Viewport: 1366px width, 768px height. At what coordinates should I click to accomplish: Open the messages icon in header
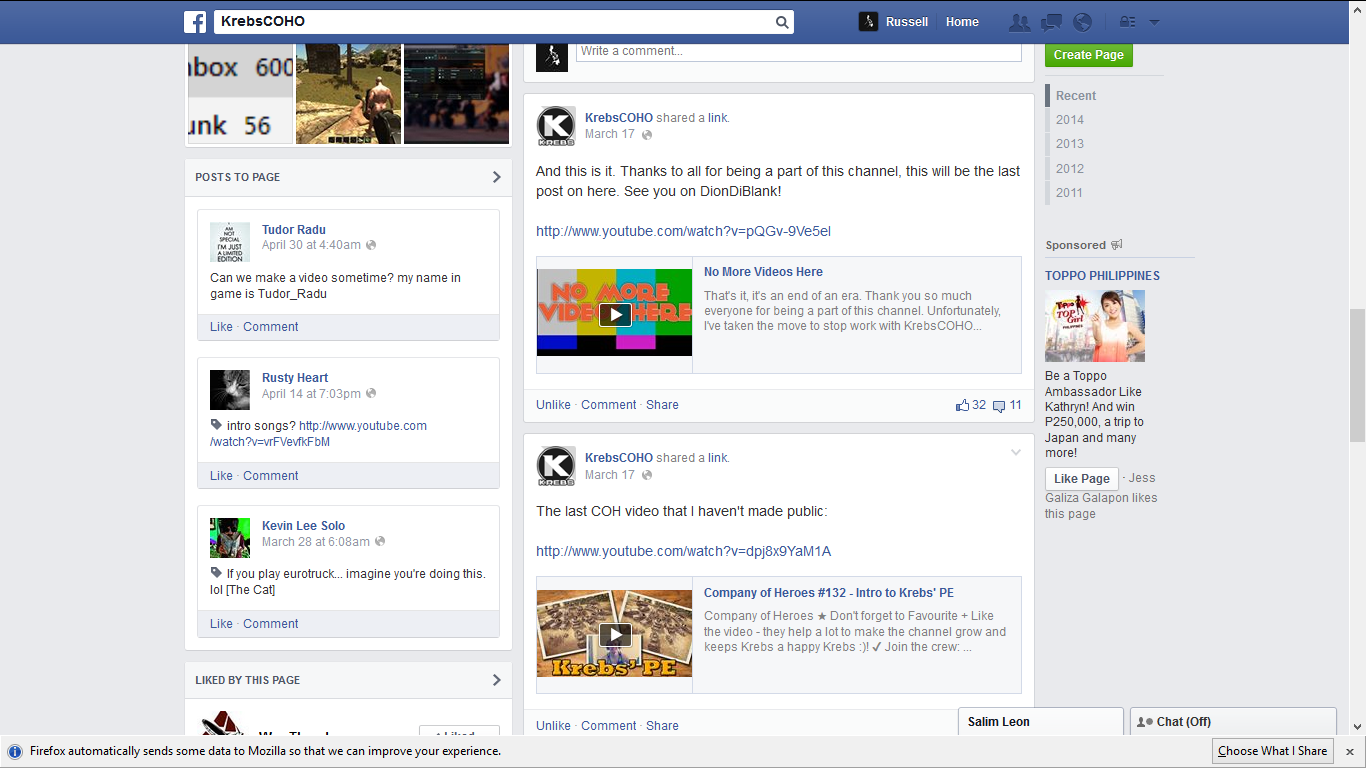click(x=1051, y=22)
